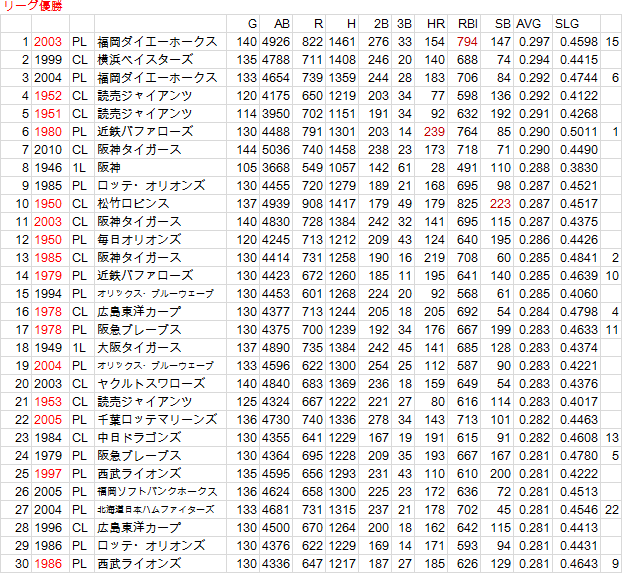This screenshot has width=622, height=573.
Task: Click SLG value 0.3830
Action: 579,168
